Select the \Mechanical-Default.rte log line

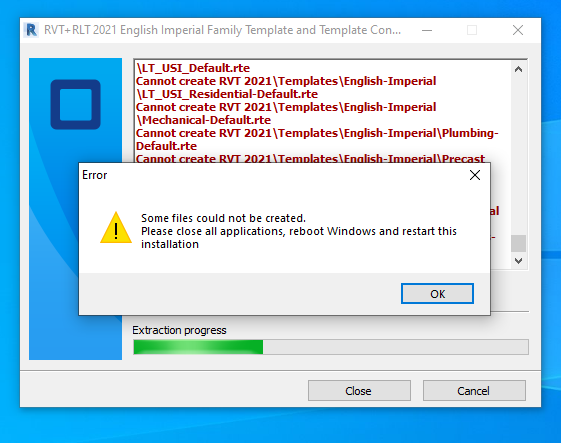click(203, 120)
